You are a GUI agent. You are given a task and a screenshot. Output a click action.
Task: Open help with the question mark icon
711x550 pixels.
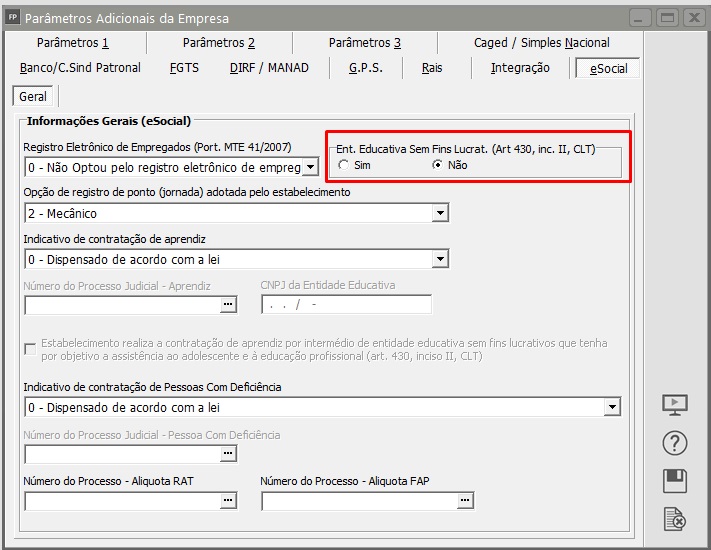pyautogui.click(x=675, y=443)
